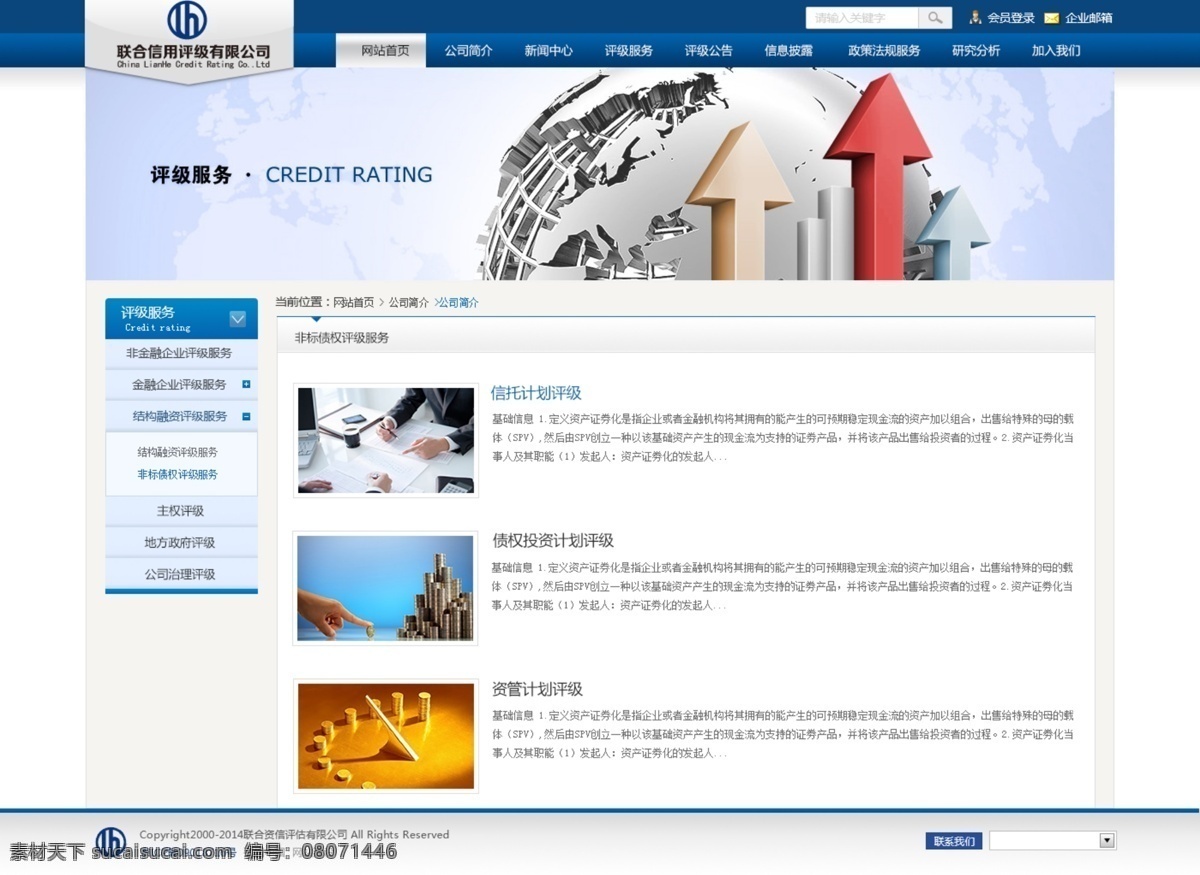Click the 企业邮箱 link

click(x=1089, y=18)
